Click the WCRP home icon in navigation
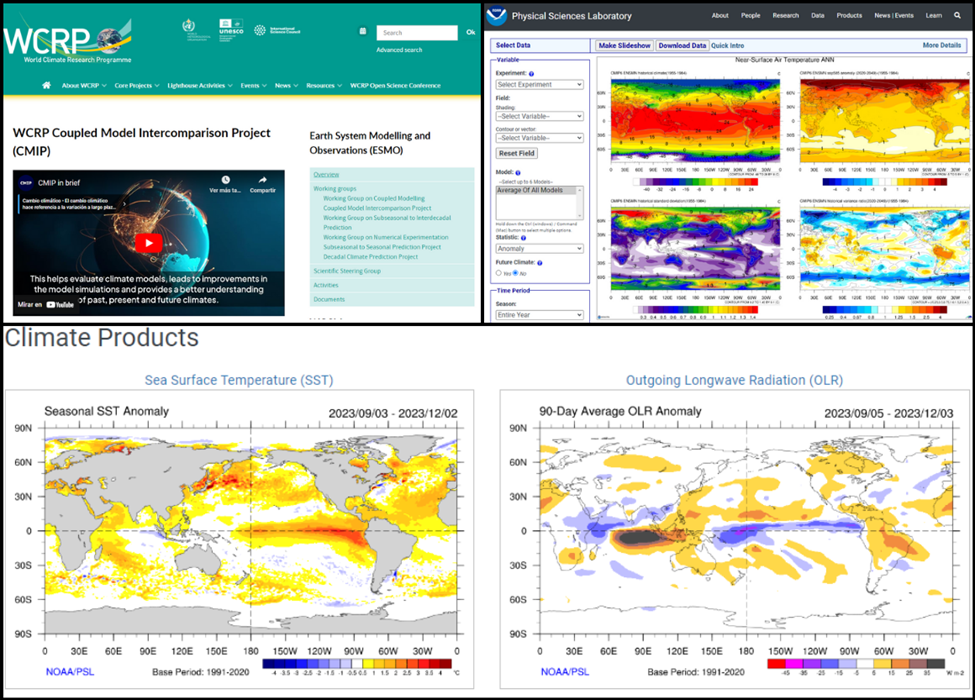This screenshot has width=975, height=700. (47, 86)
